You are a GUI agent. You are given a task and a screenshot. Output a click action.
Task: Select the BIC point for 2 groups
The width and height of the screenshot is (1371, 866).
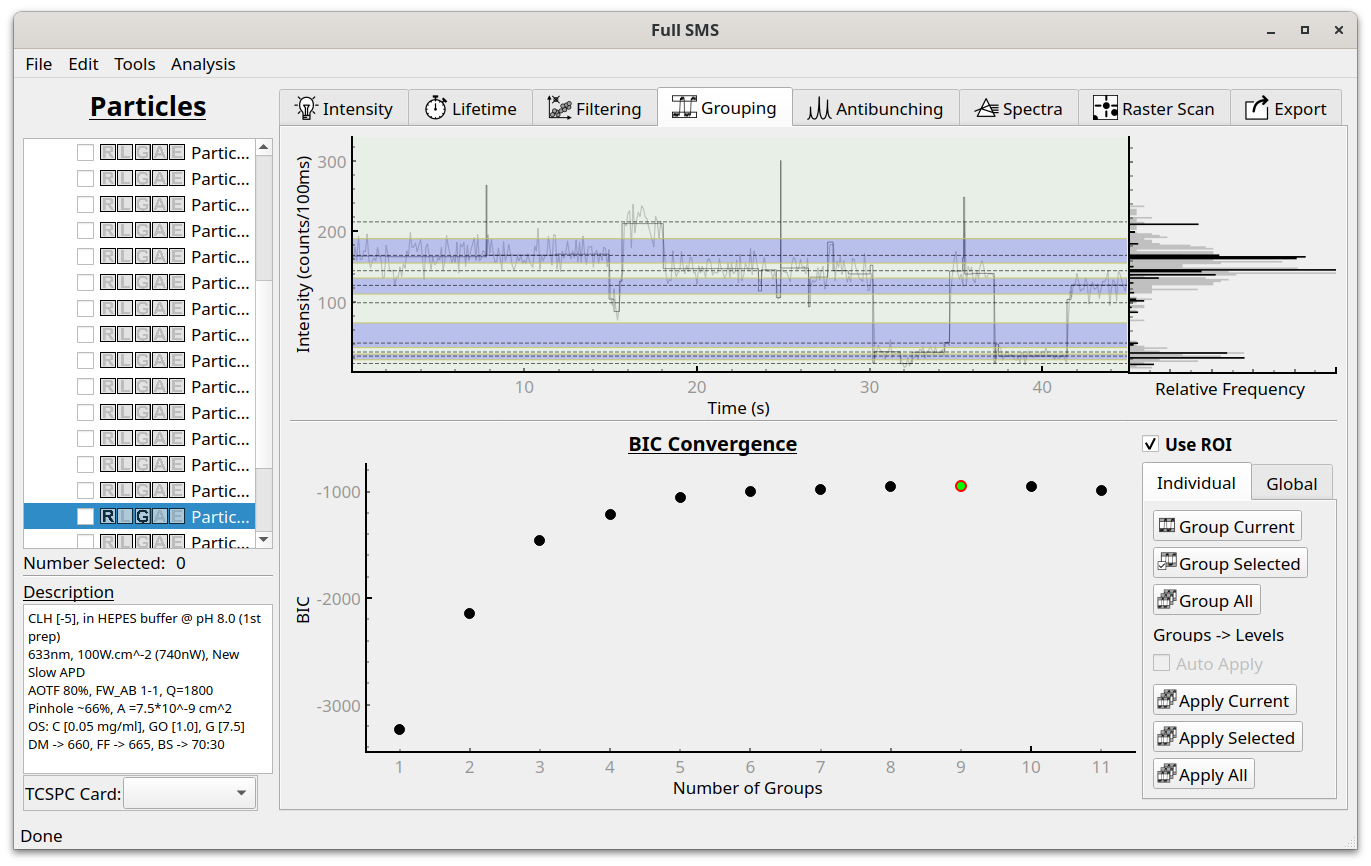(469, 613)
